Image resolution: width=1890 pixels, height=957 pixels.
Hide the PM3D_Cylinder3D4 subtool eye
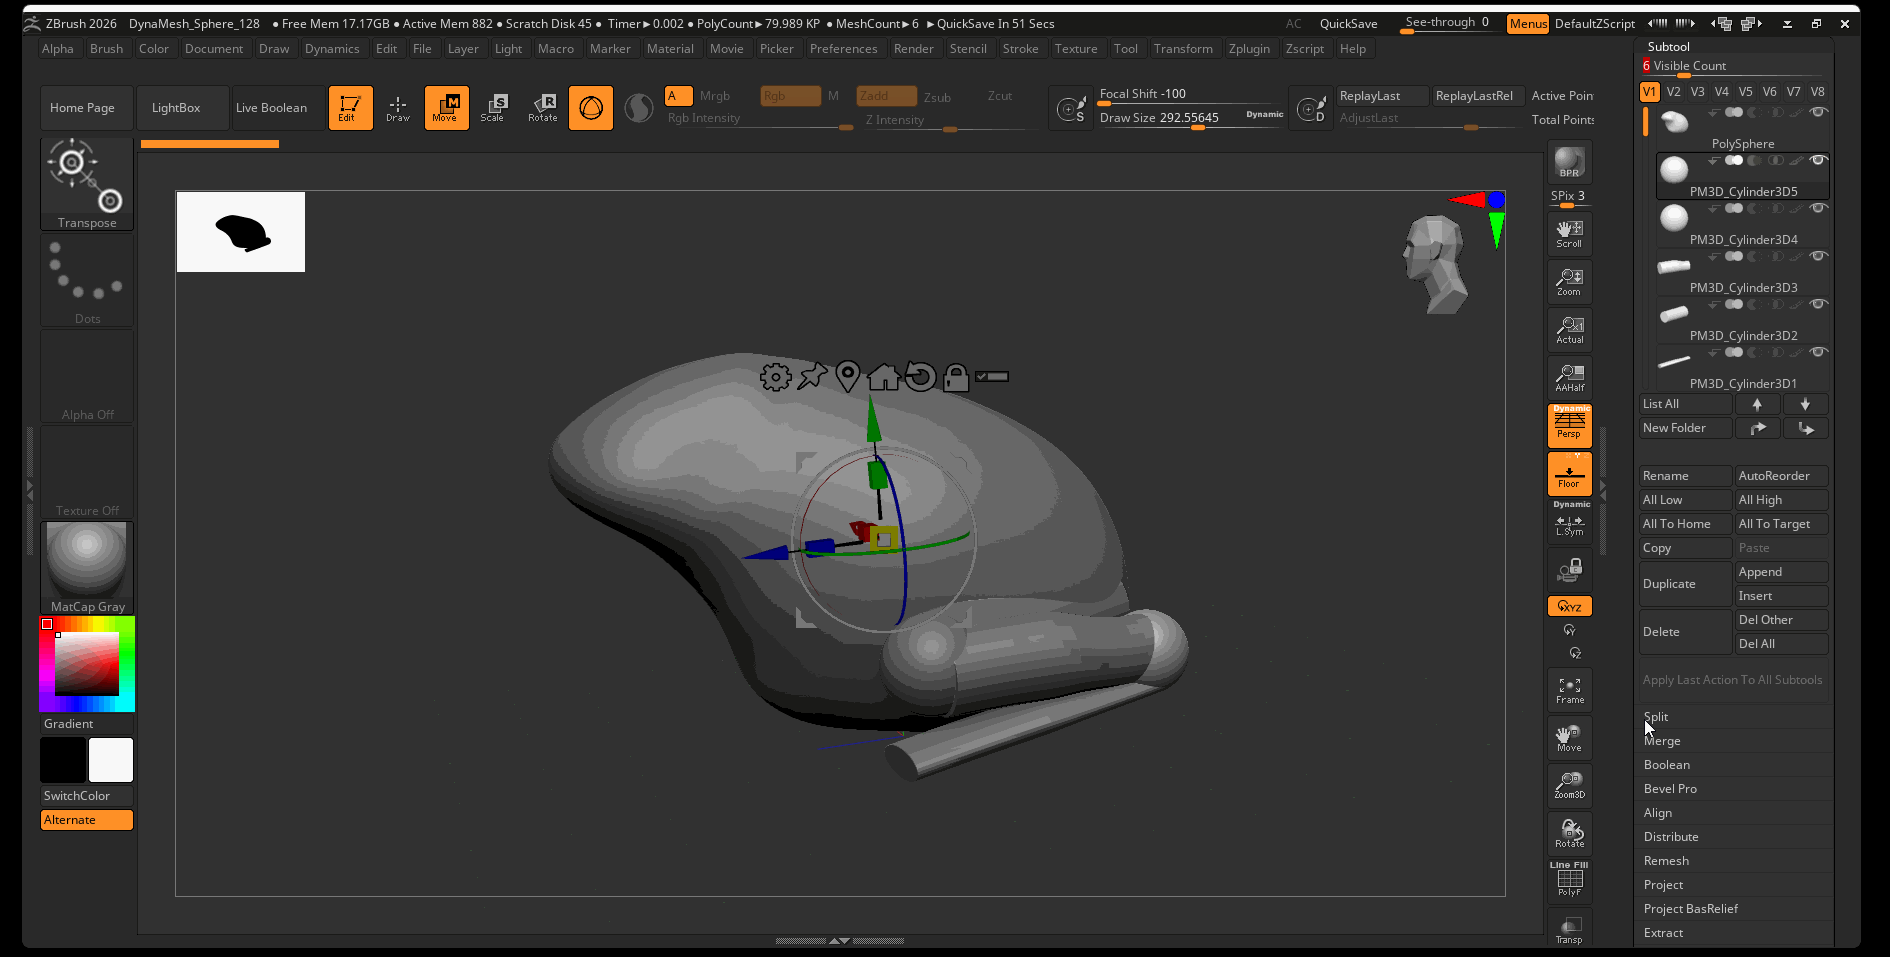[1818, 208]
